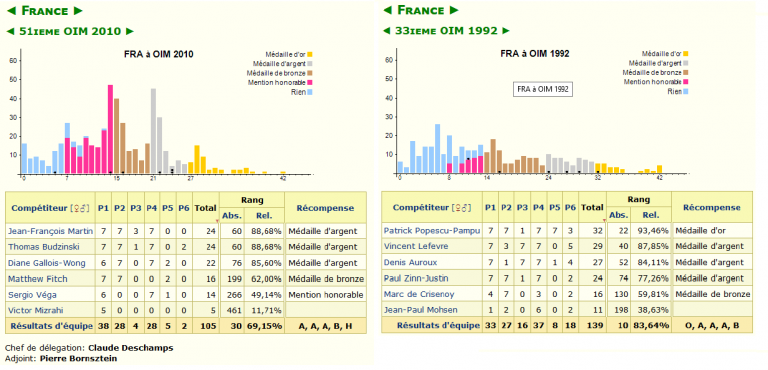768x370 pixels.
Task: Click right arrow after 33ieme OIM 1992
Action: click(x=505, y=30)
